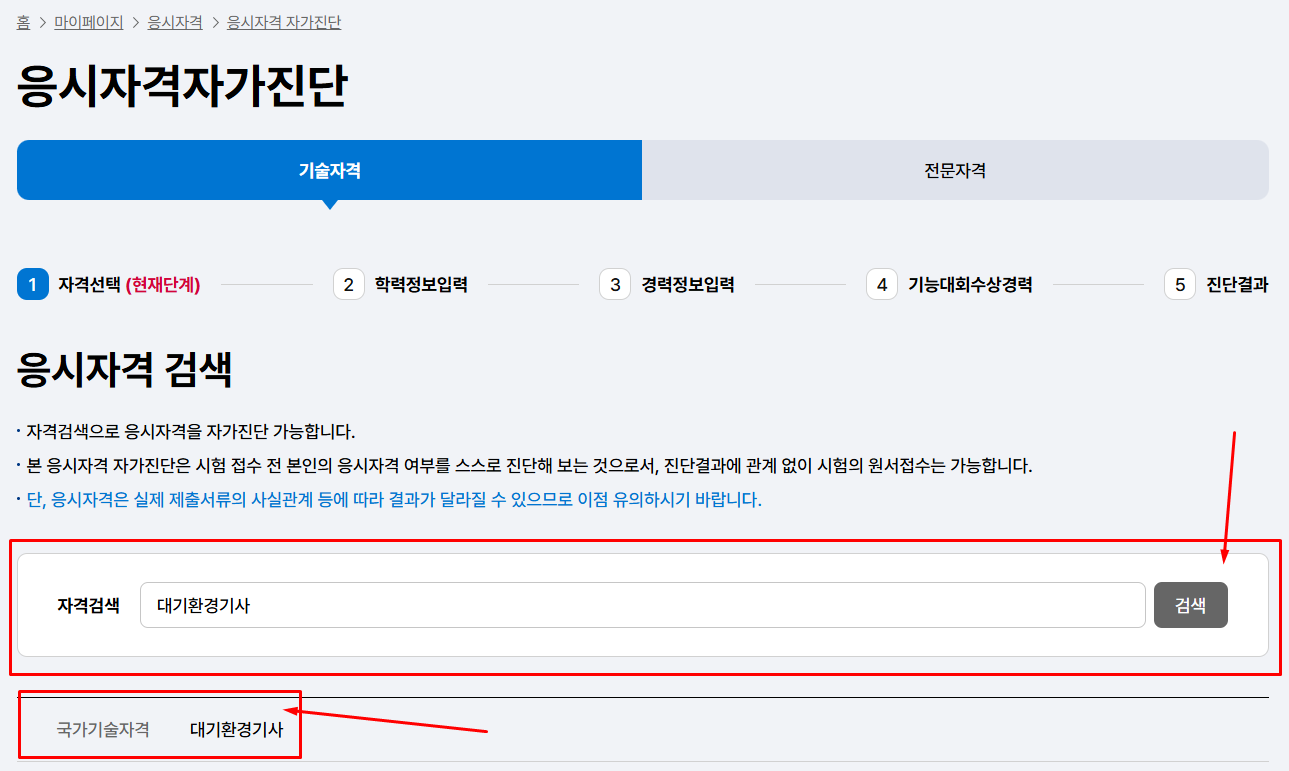Select the 기술자격 tab
1289x771 pixels.
[x=328, y=170]
